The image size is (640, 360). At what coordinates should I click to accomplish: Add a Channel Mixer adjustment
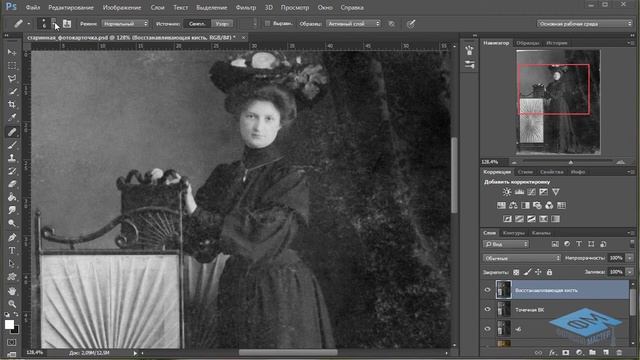[x=549, y=205]
